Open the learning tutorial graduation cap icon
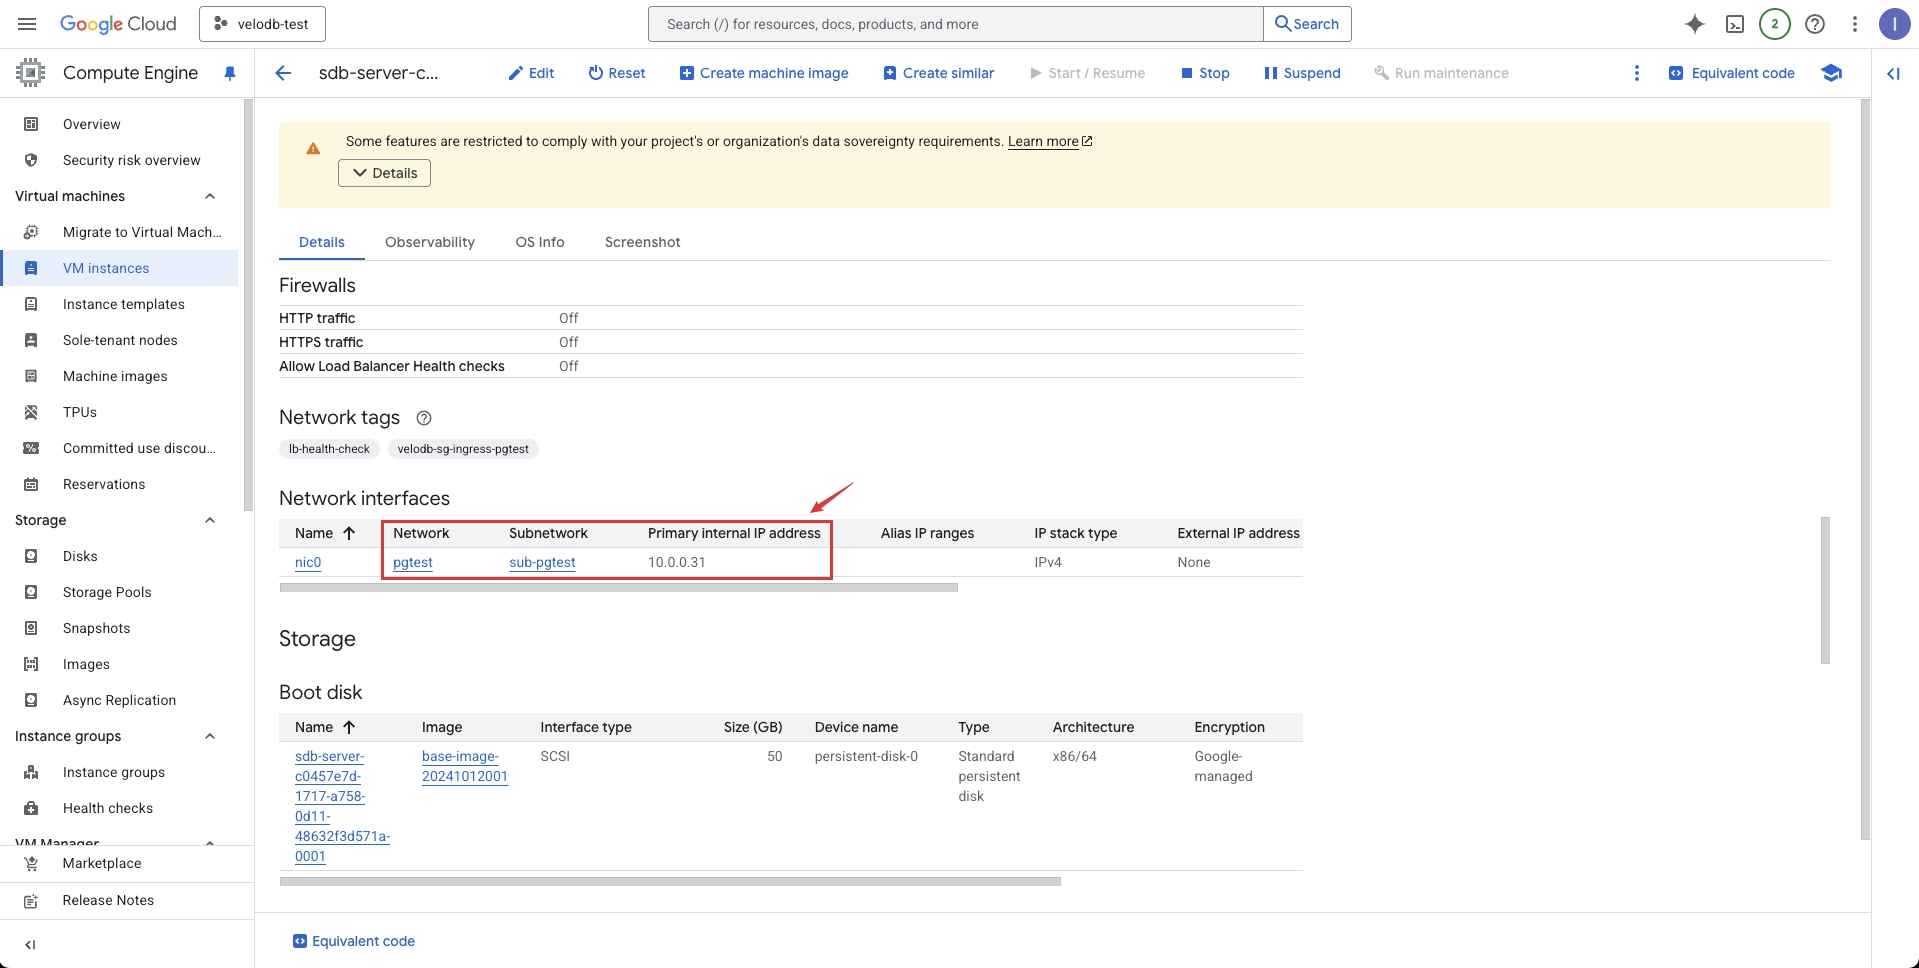This screenshot has width=1919, height=968. pos(1831,73)
